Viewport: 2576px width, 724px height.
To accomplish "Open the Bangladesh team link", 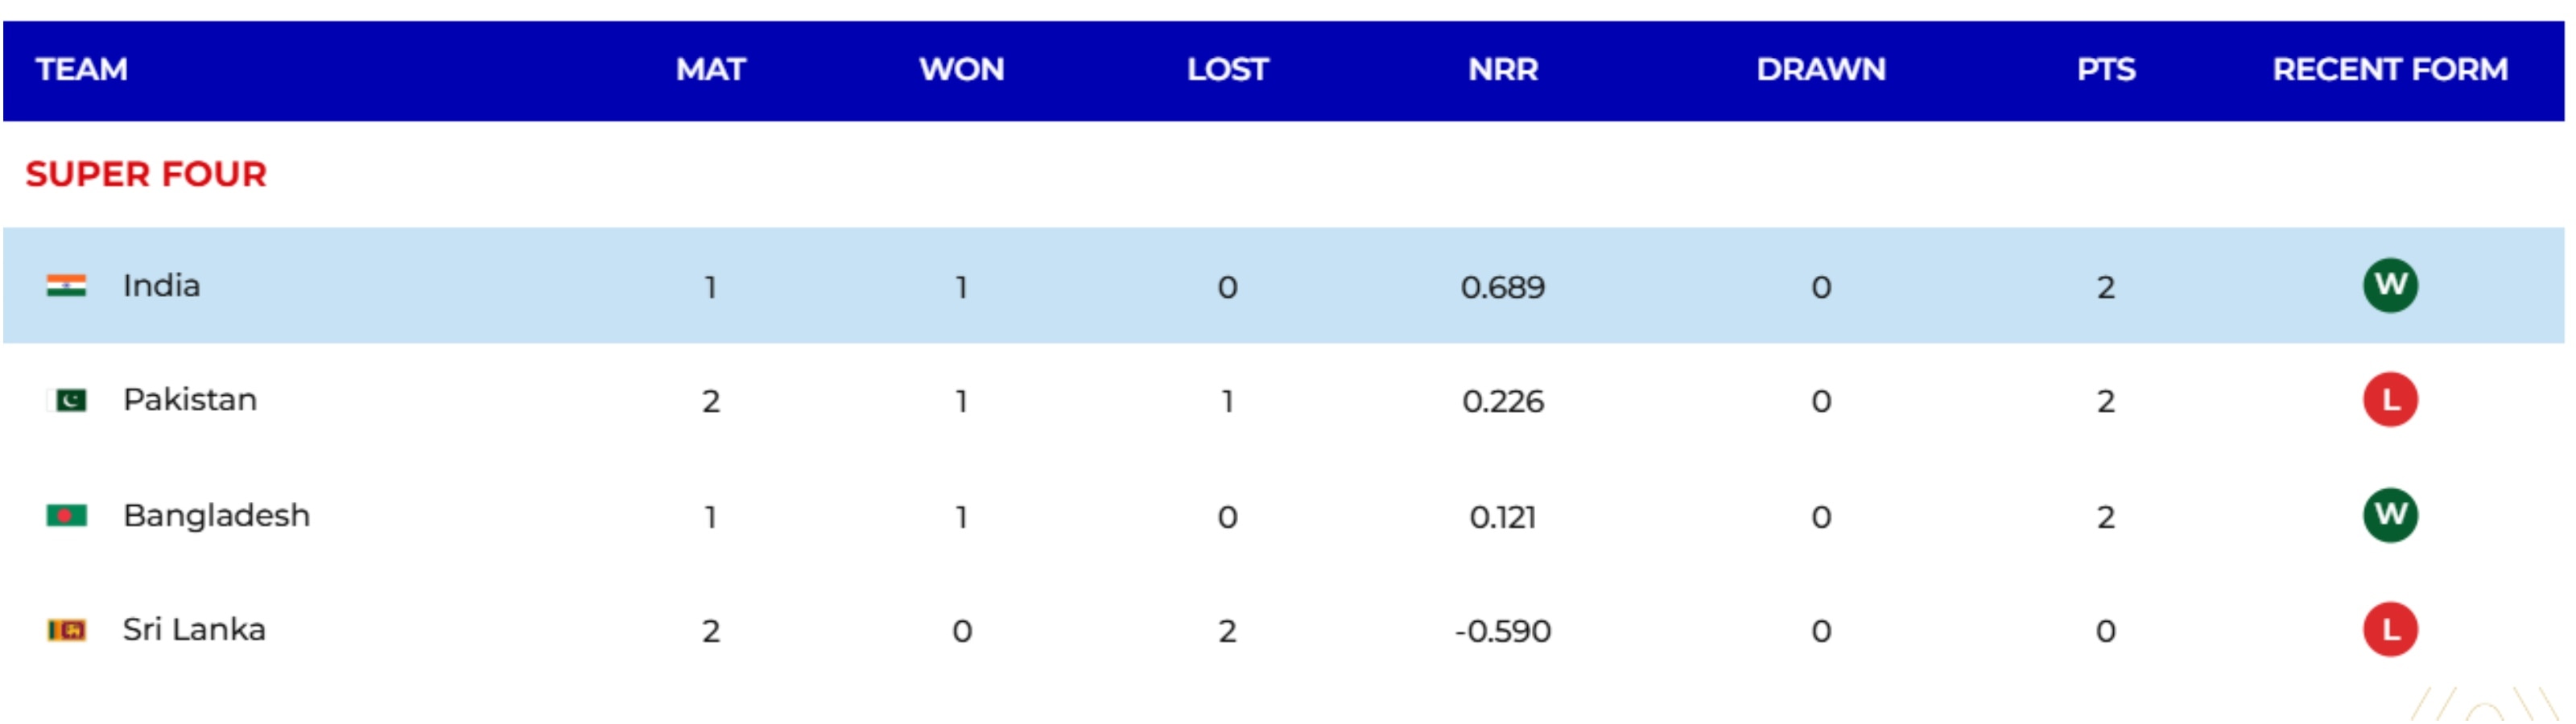I will tap(216, 516).
